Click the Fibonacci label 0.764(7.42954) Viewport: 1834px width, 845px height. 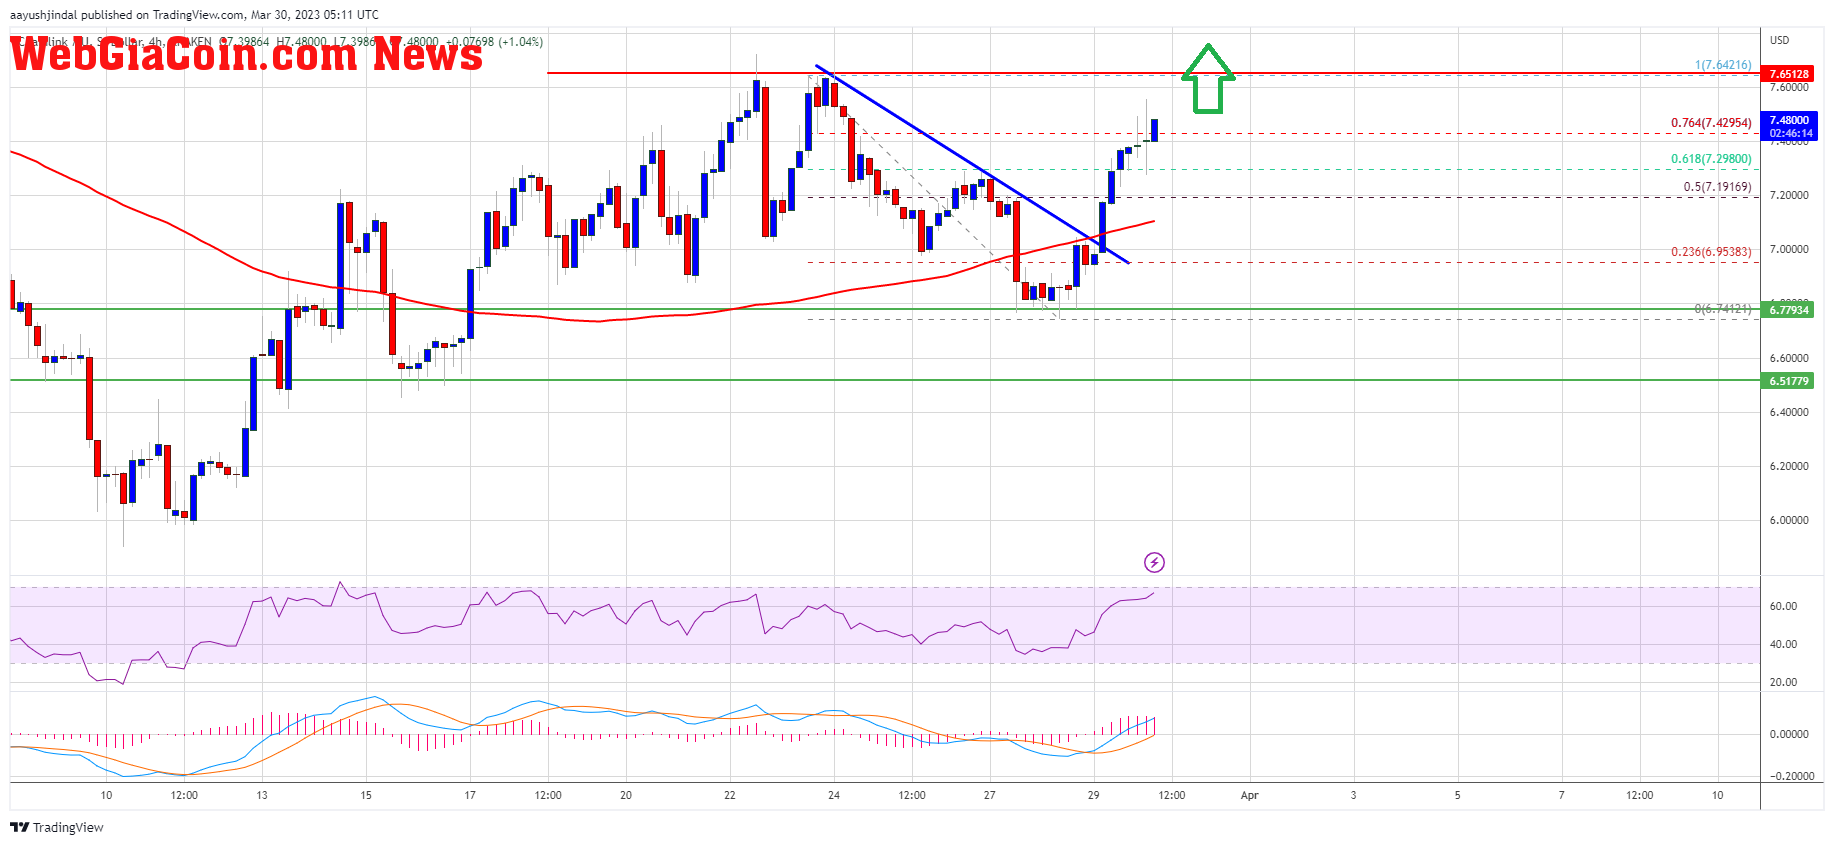1711,123
